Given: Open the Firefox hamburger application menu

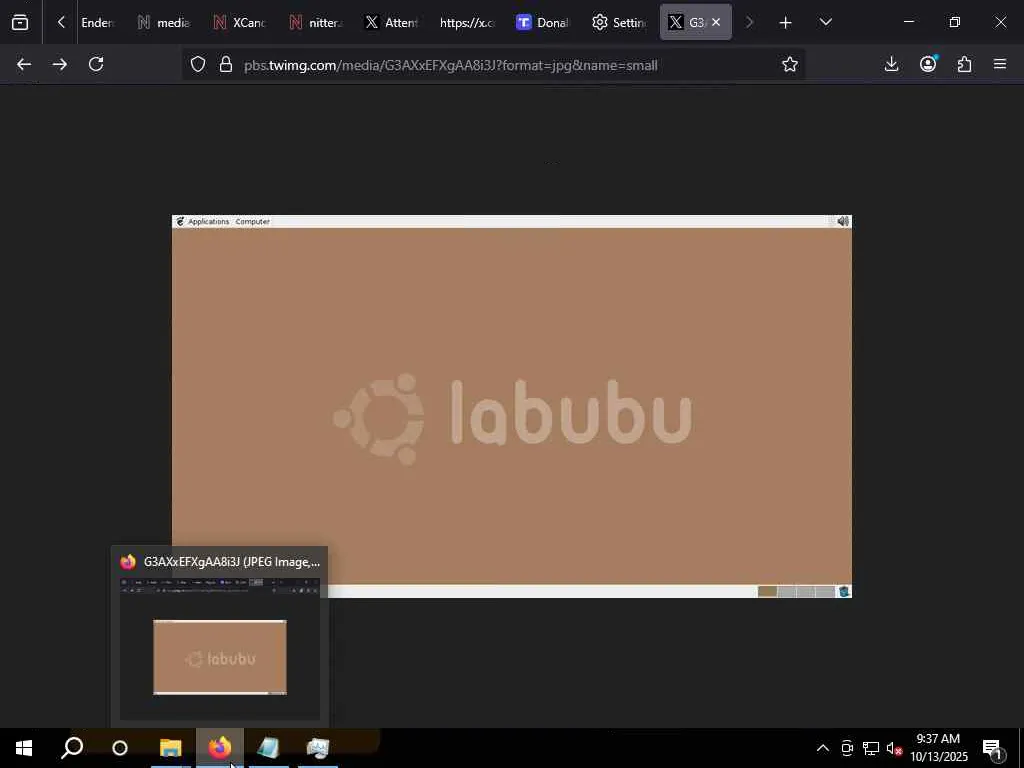Looking at the screenshot, I should [x=1000, y=64].
